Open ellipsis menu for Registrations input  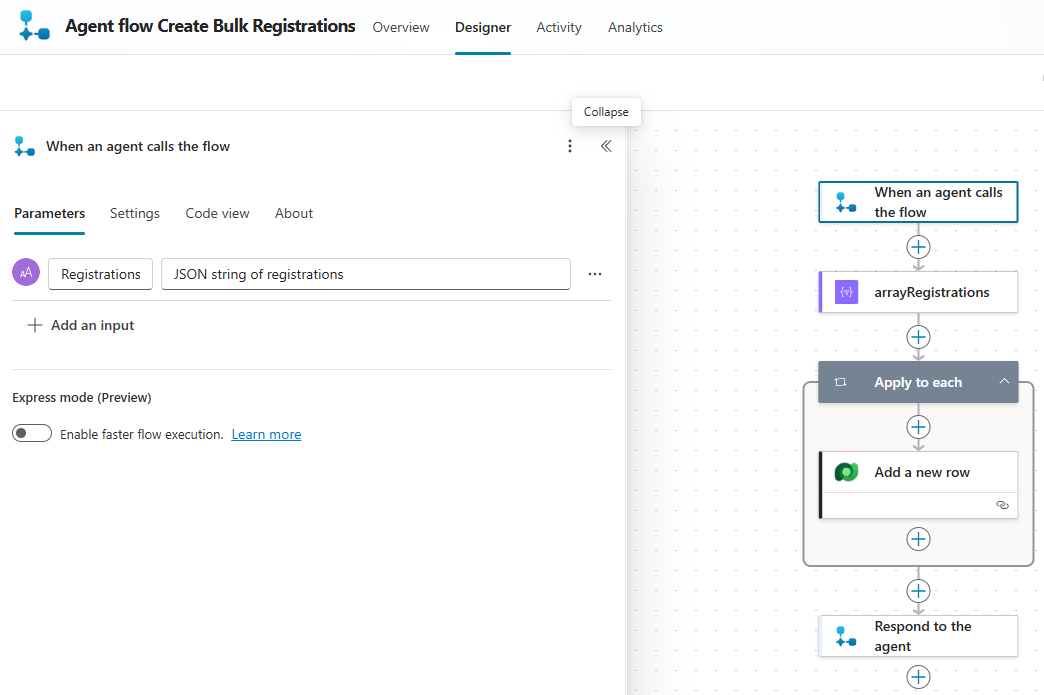pyautogui.click(x=595, y=274)
